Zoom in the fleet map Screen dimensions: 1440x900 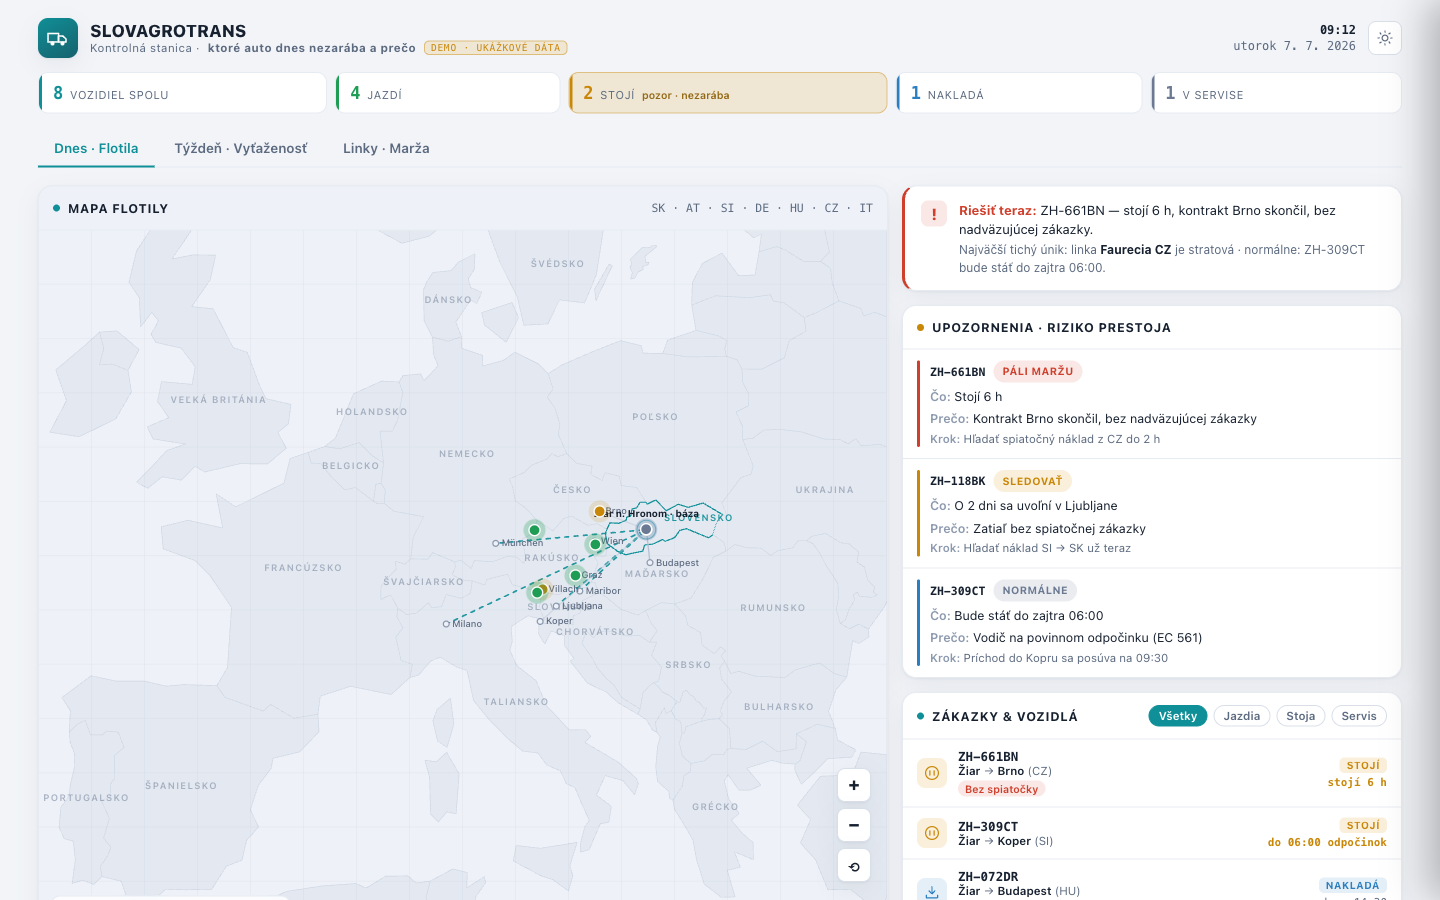pos(854,785)
